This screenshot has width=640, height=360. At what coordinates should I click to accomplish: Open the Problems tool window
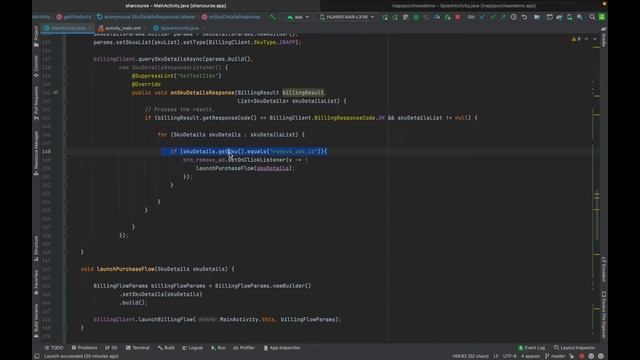84,348
